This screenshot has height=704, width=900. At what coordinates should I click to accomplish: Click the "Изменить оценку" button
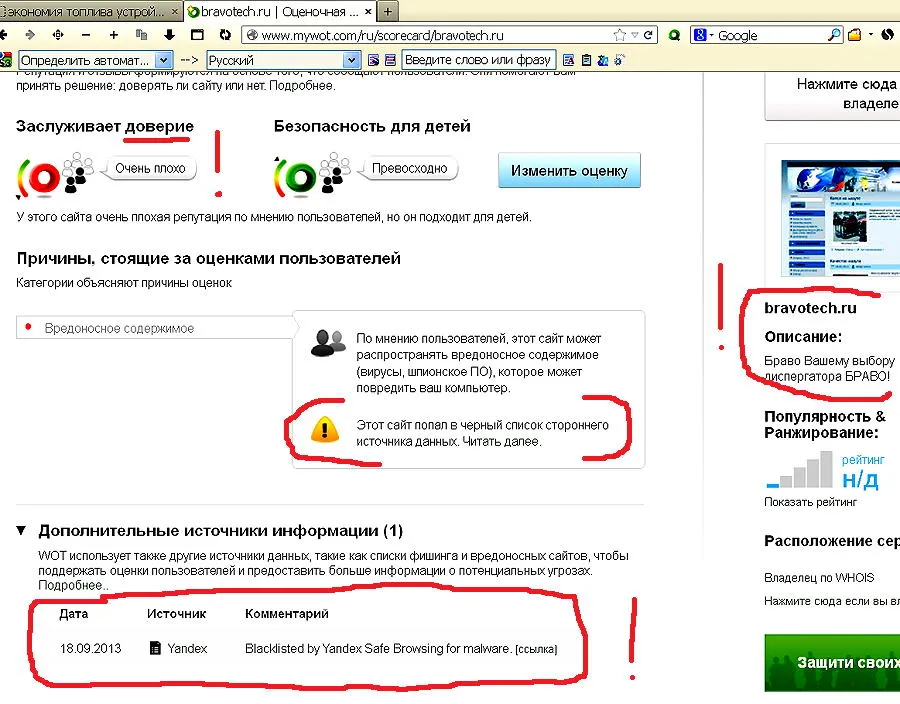coord(569,170)
